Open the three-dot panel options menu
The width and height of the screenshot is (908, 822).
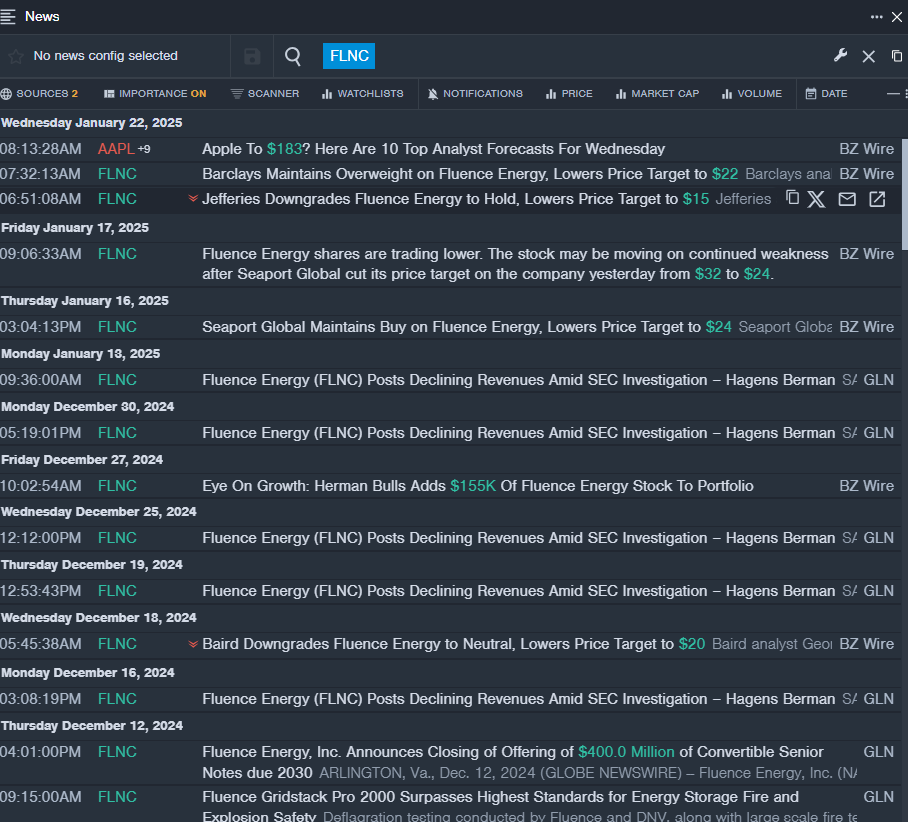click(x=876, y=16)
